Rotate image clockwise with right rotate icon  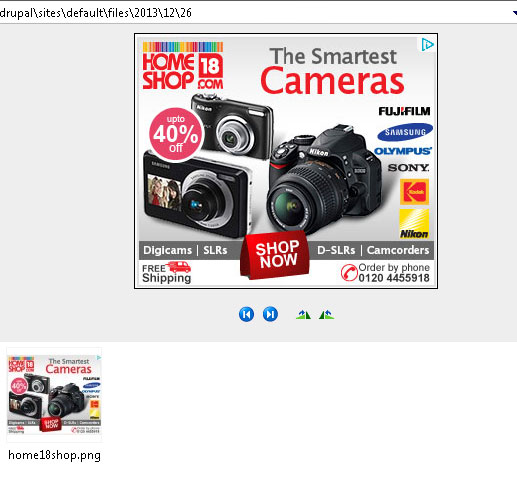point(326,314)
